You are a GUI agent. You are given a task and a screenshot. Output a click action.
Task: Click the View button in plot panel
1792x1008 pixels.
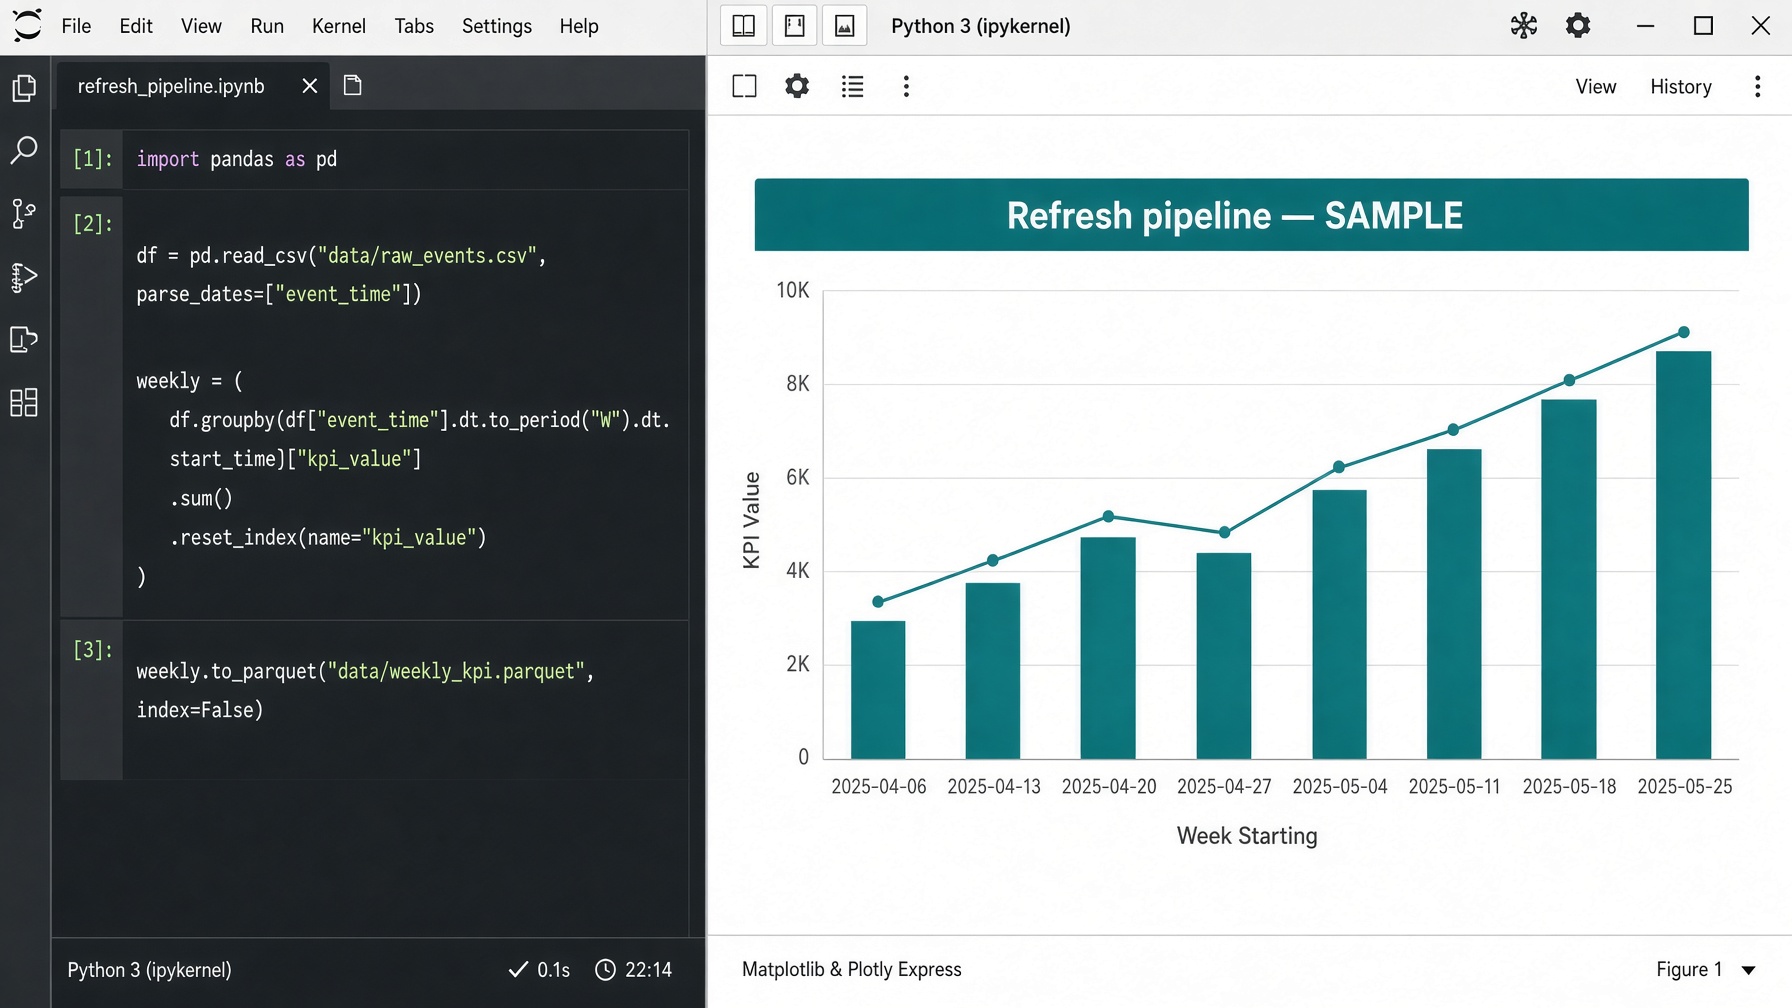[1596, 87]
